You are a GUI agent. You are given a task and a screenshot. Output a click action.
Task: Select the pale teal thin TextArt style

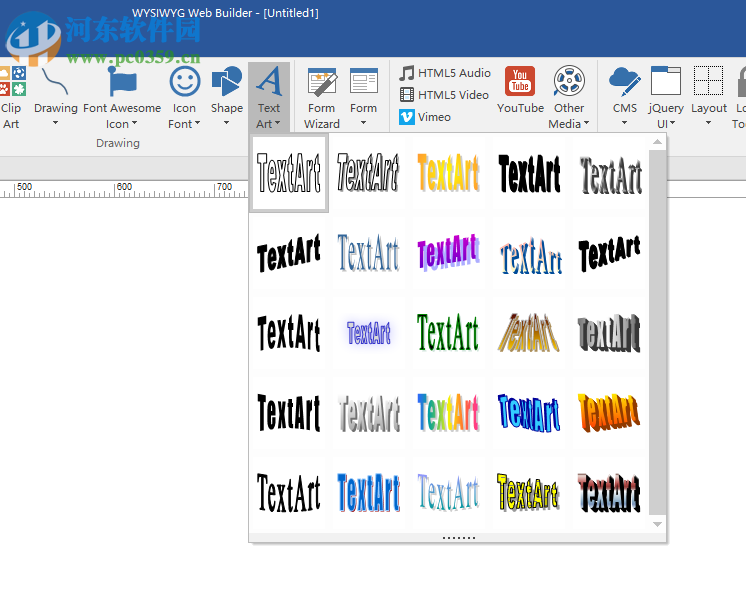point(448,493)
